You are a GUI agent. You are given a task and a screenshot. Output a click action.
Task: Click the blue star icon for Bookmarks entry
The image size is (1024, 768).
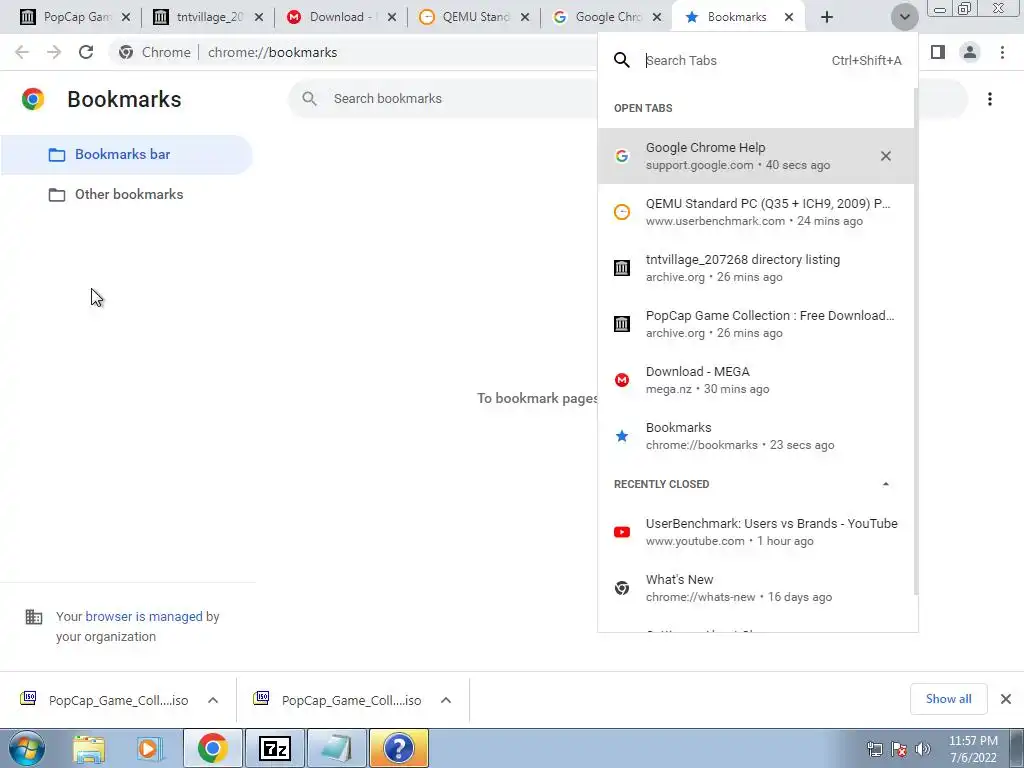(x=622, y=436)
